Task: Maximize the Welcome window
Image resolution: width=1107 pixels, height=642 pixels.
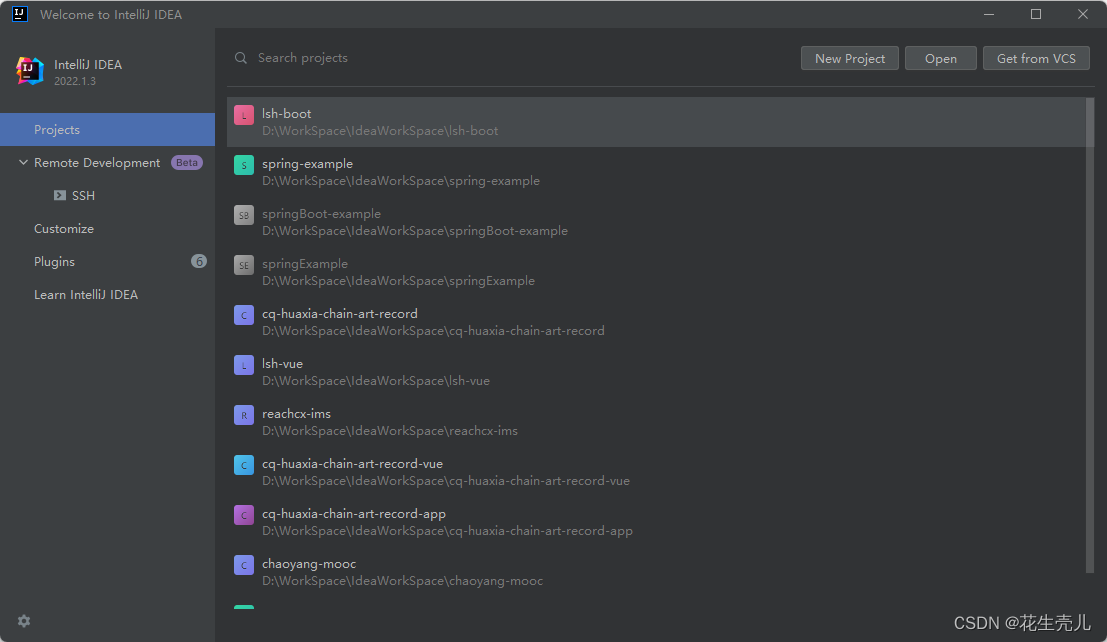Action: click(1036, 14)
